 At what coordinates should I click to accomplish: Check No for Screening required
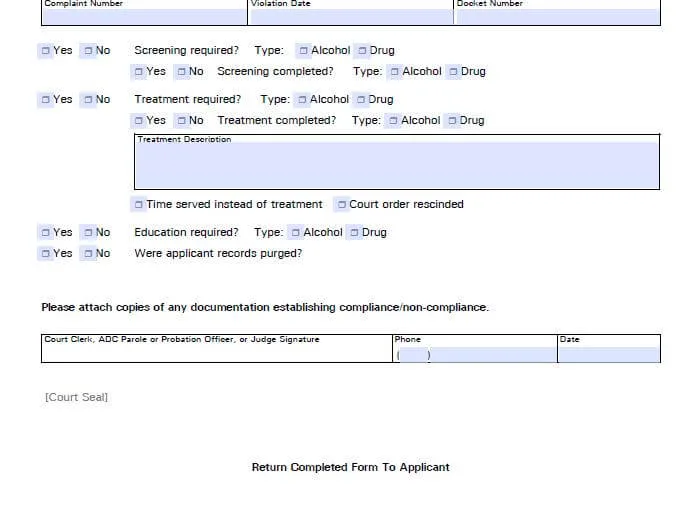click(x=88, y=50)
